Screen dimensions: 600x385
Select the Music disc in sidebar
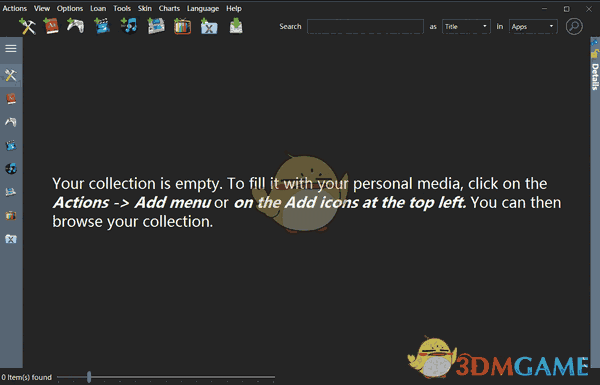11,169
